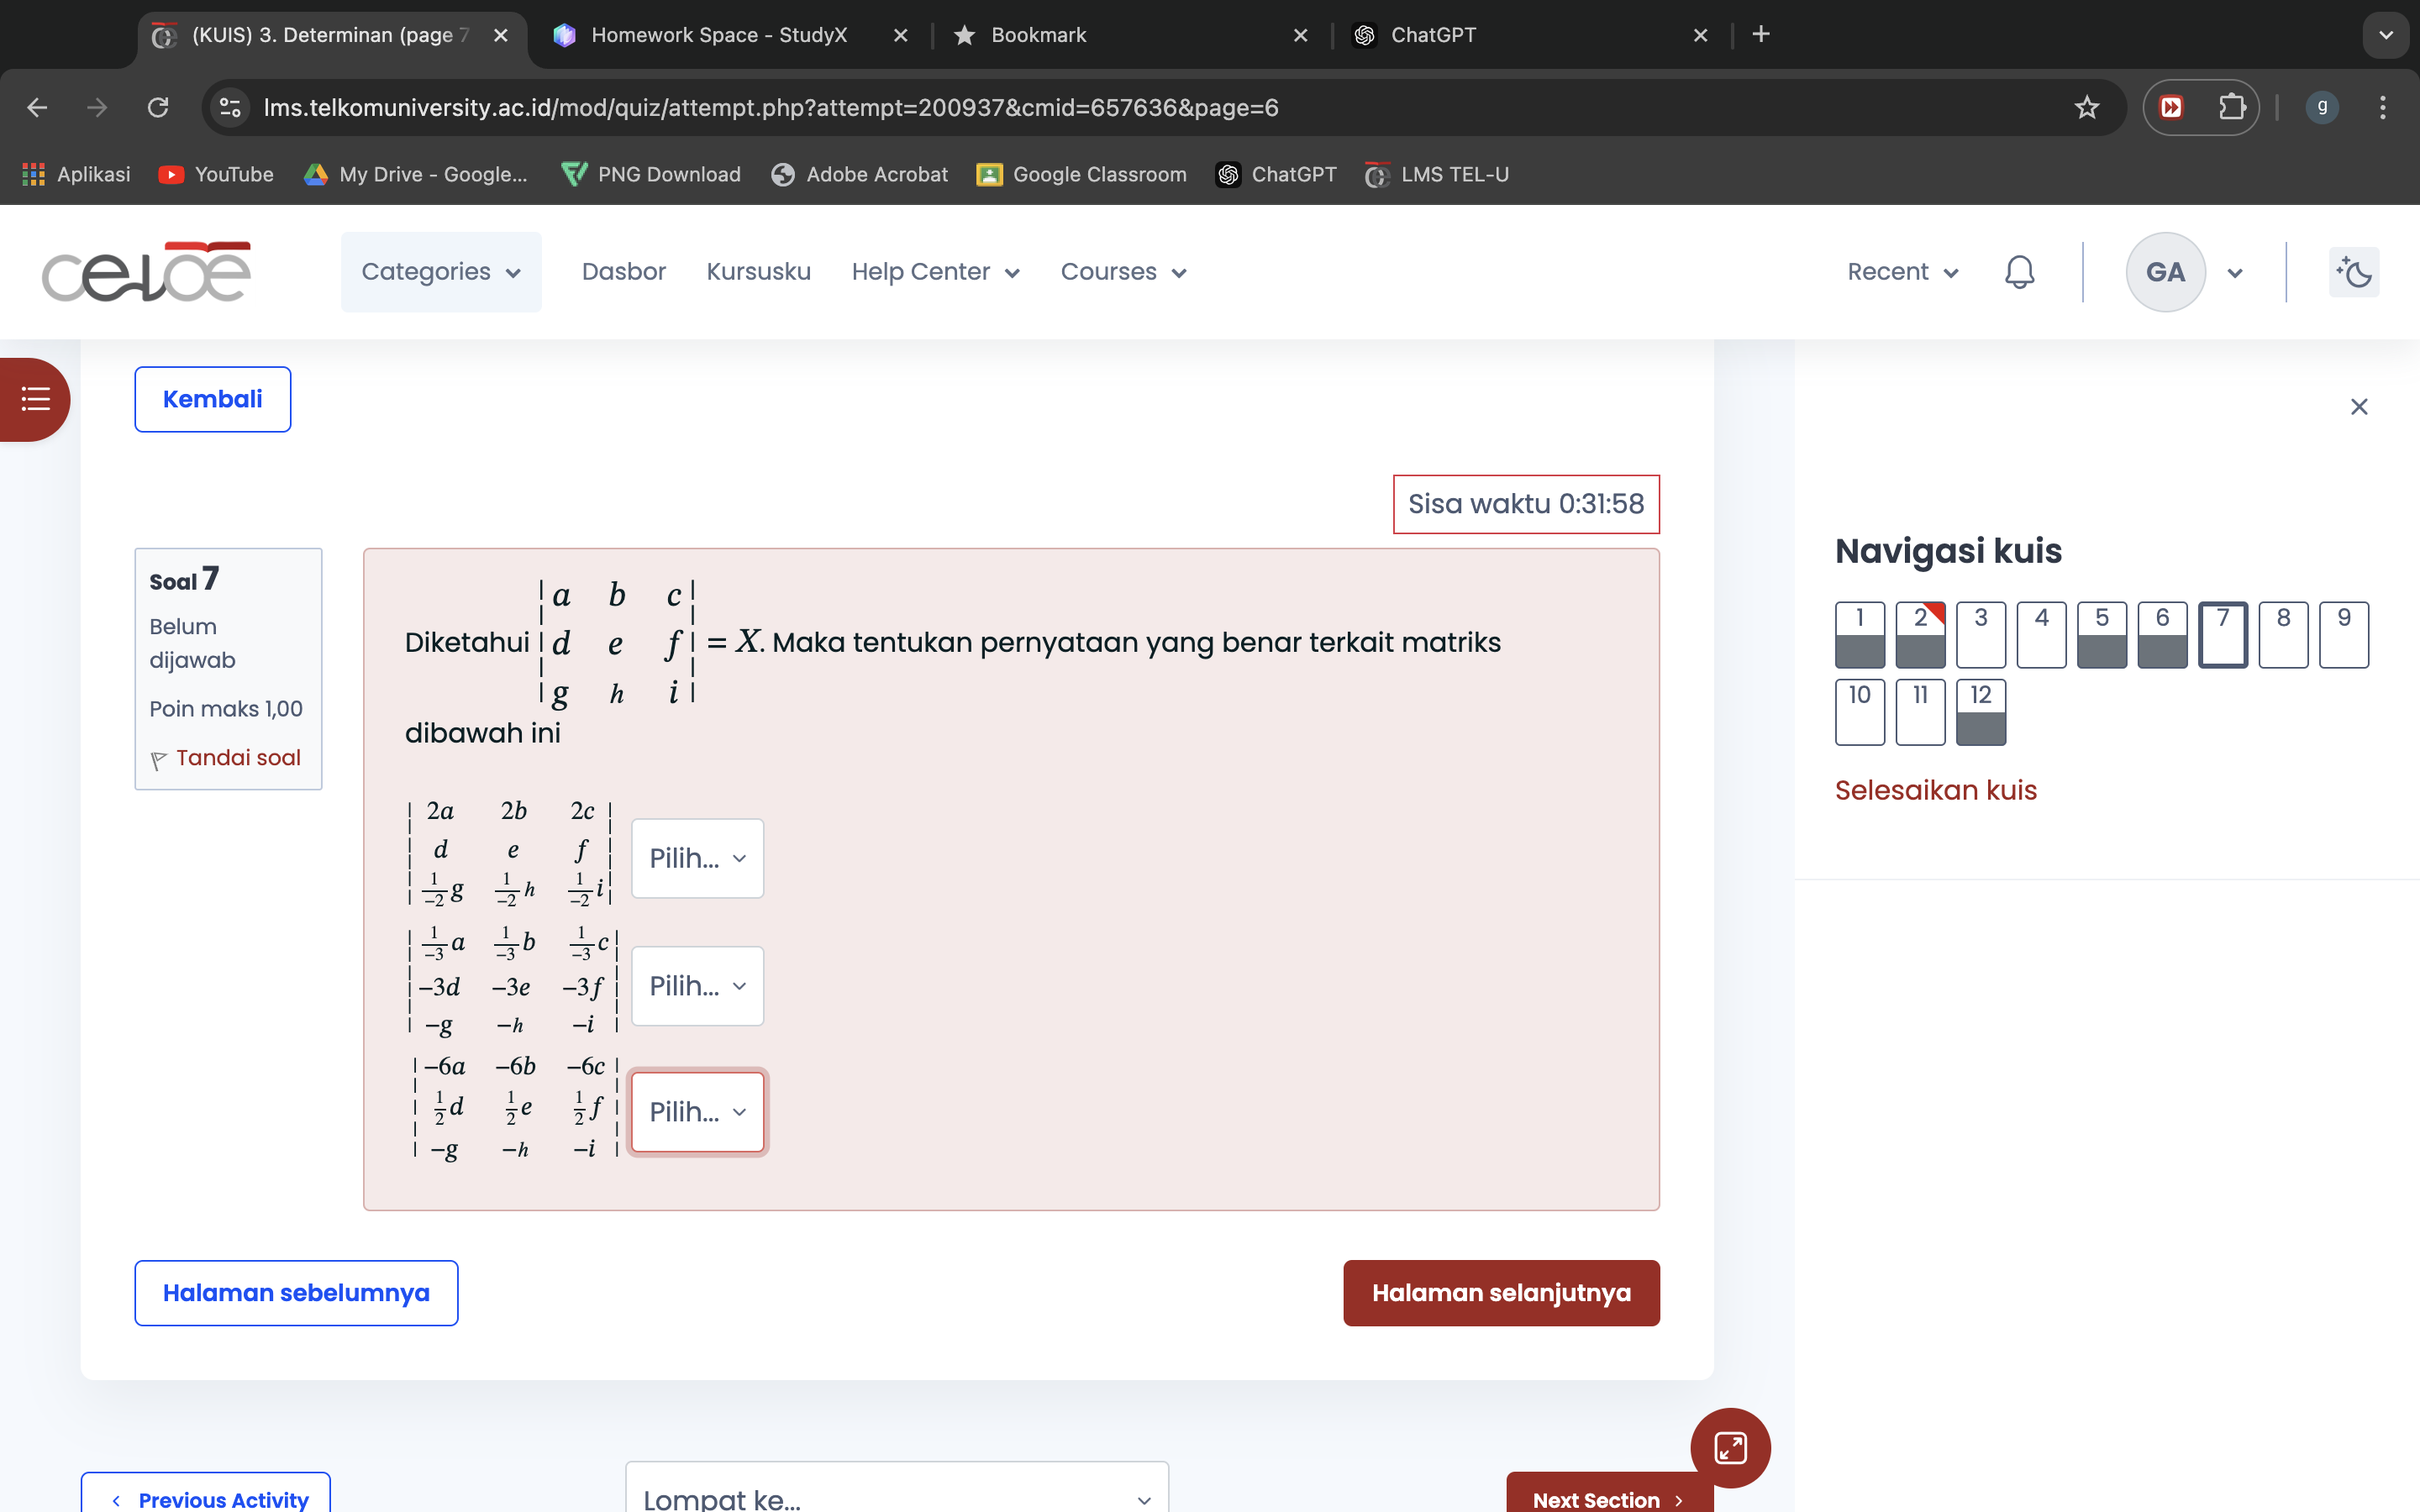This screenshot has width=2420, height=1512.
Task: Jump to quiz question 10
Action: [x=1860, y=712]
